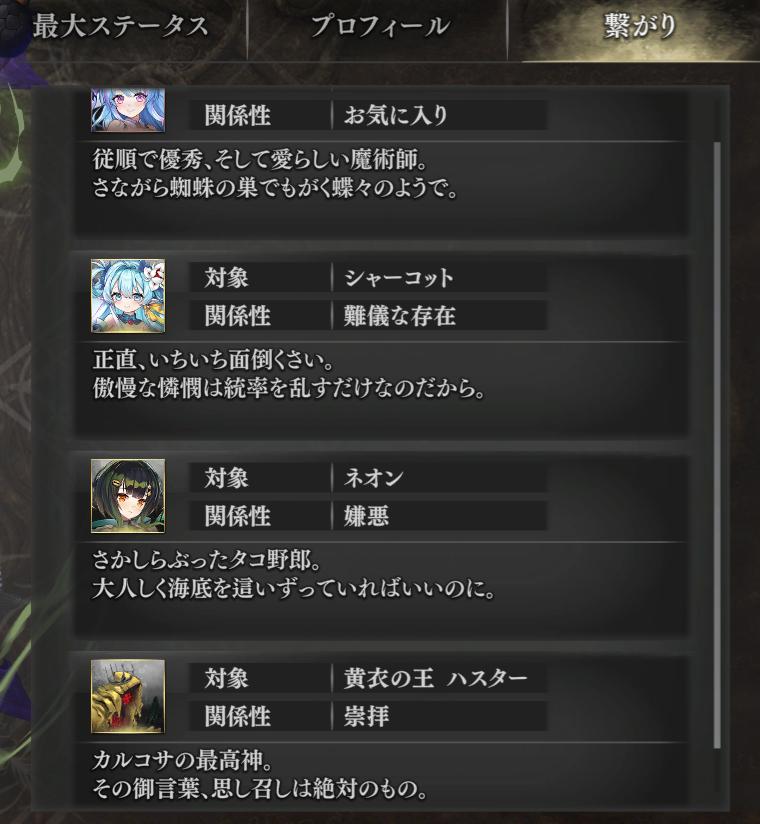Click the name ネオン in 対象 field

coord(373,478)
